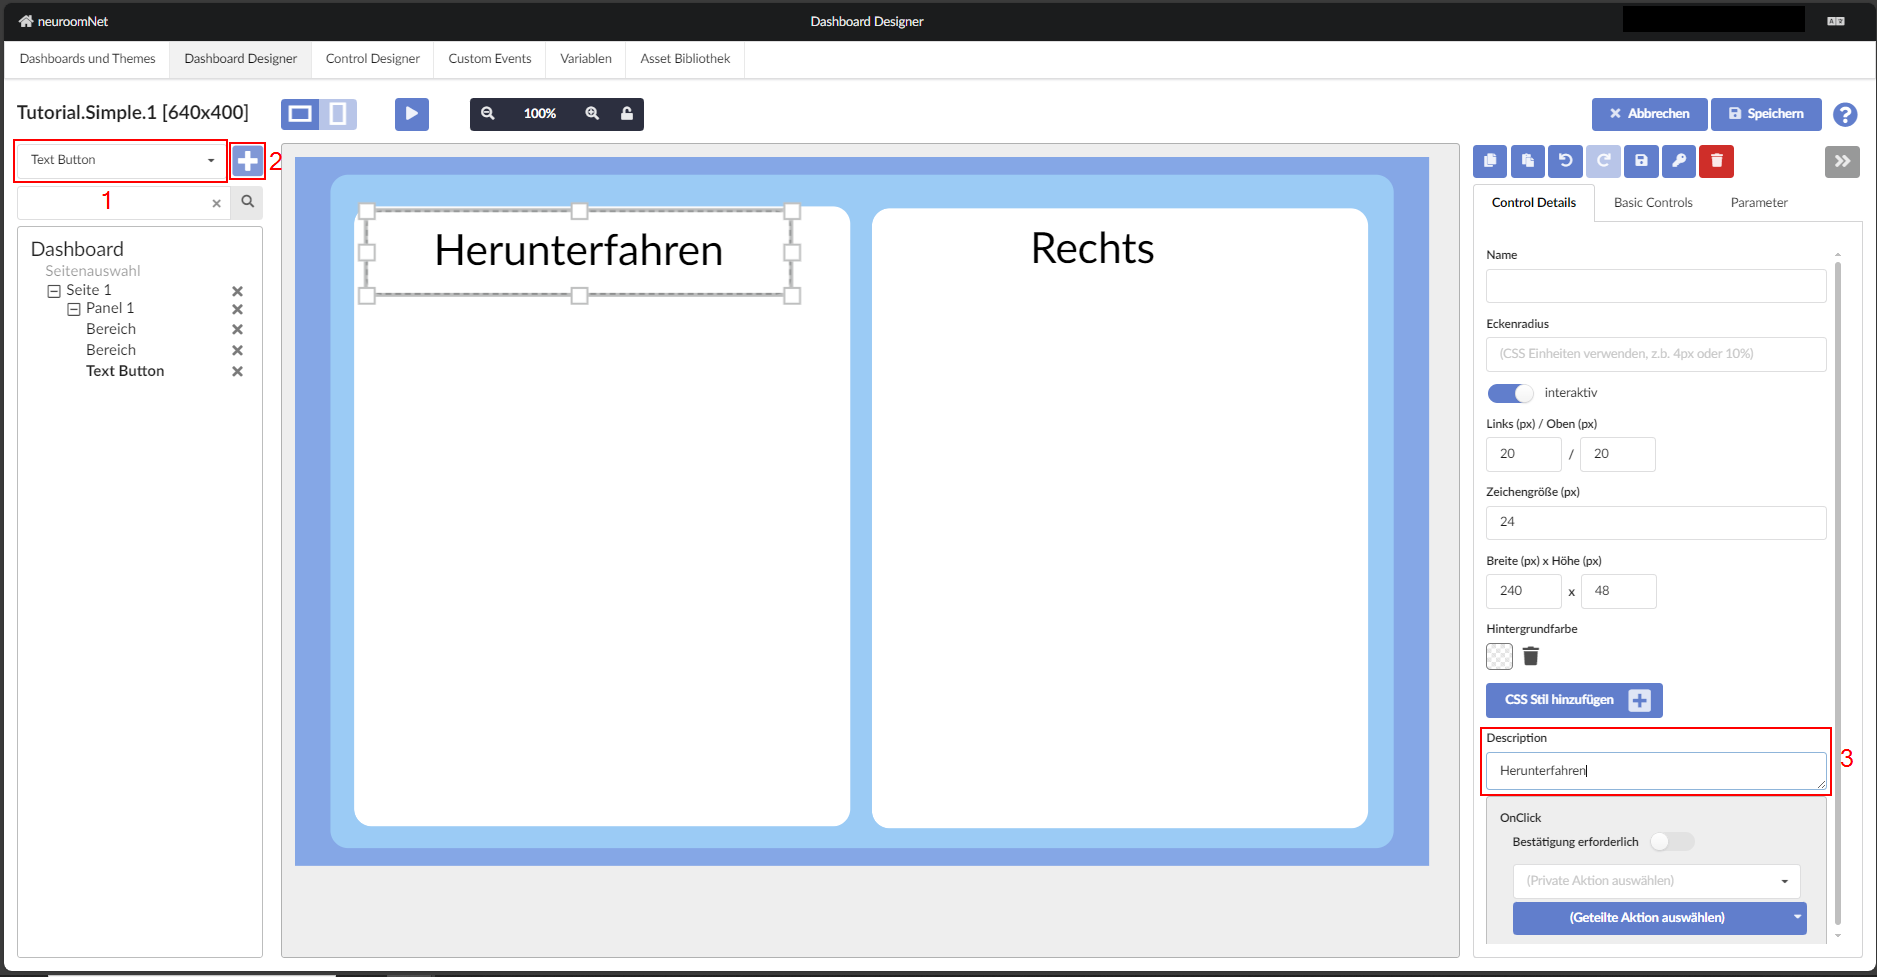Click the Speichern button
The image size is (1877, 977).
1766,114
